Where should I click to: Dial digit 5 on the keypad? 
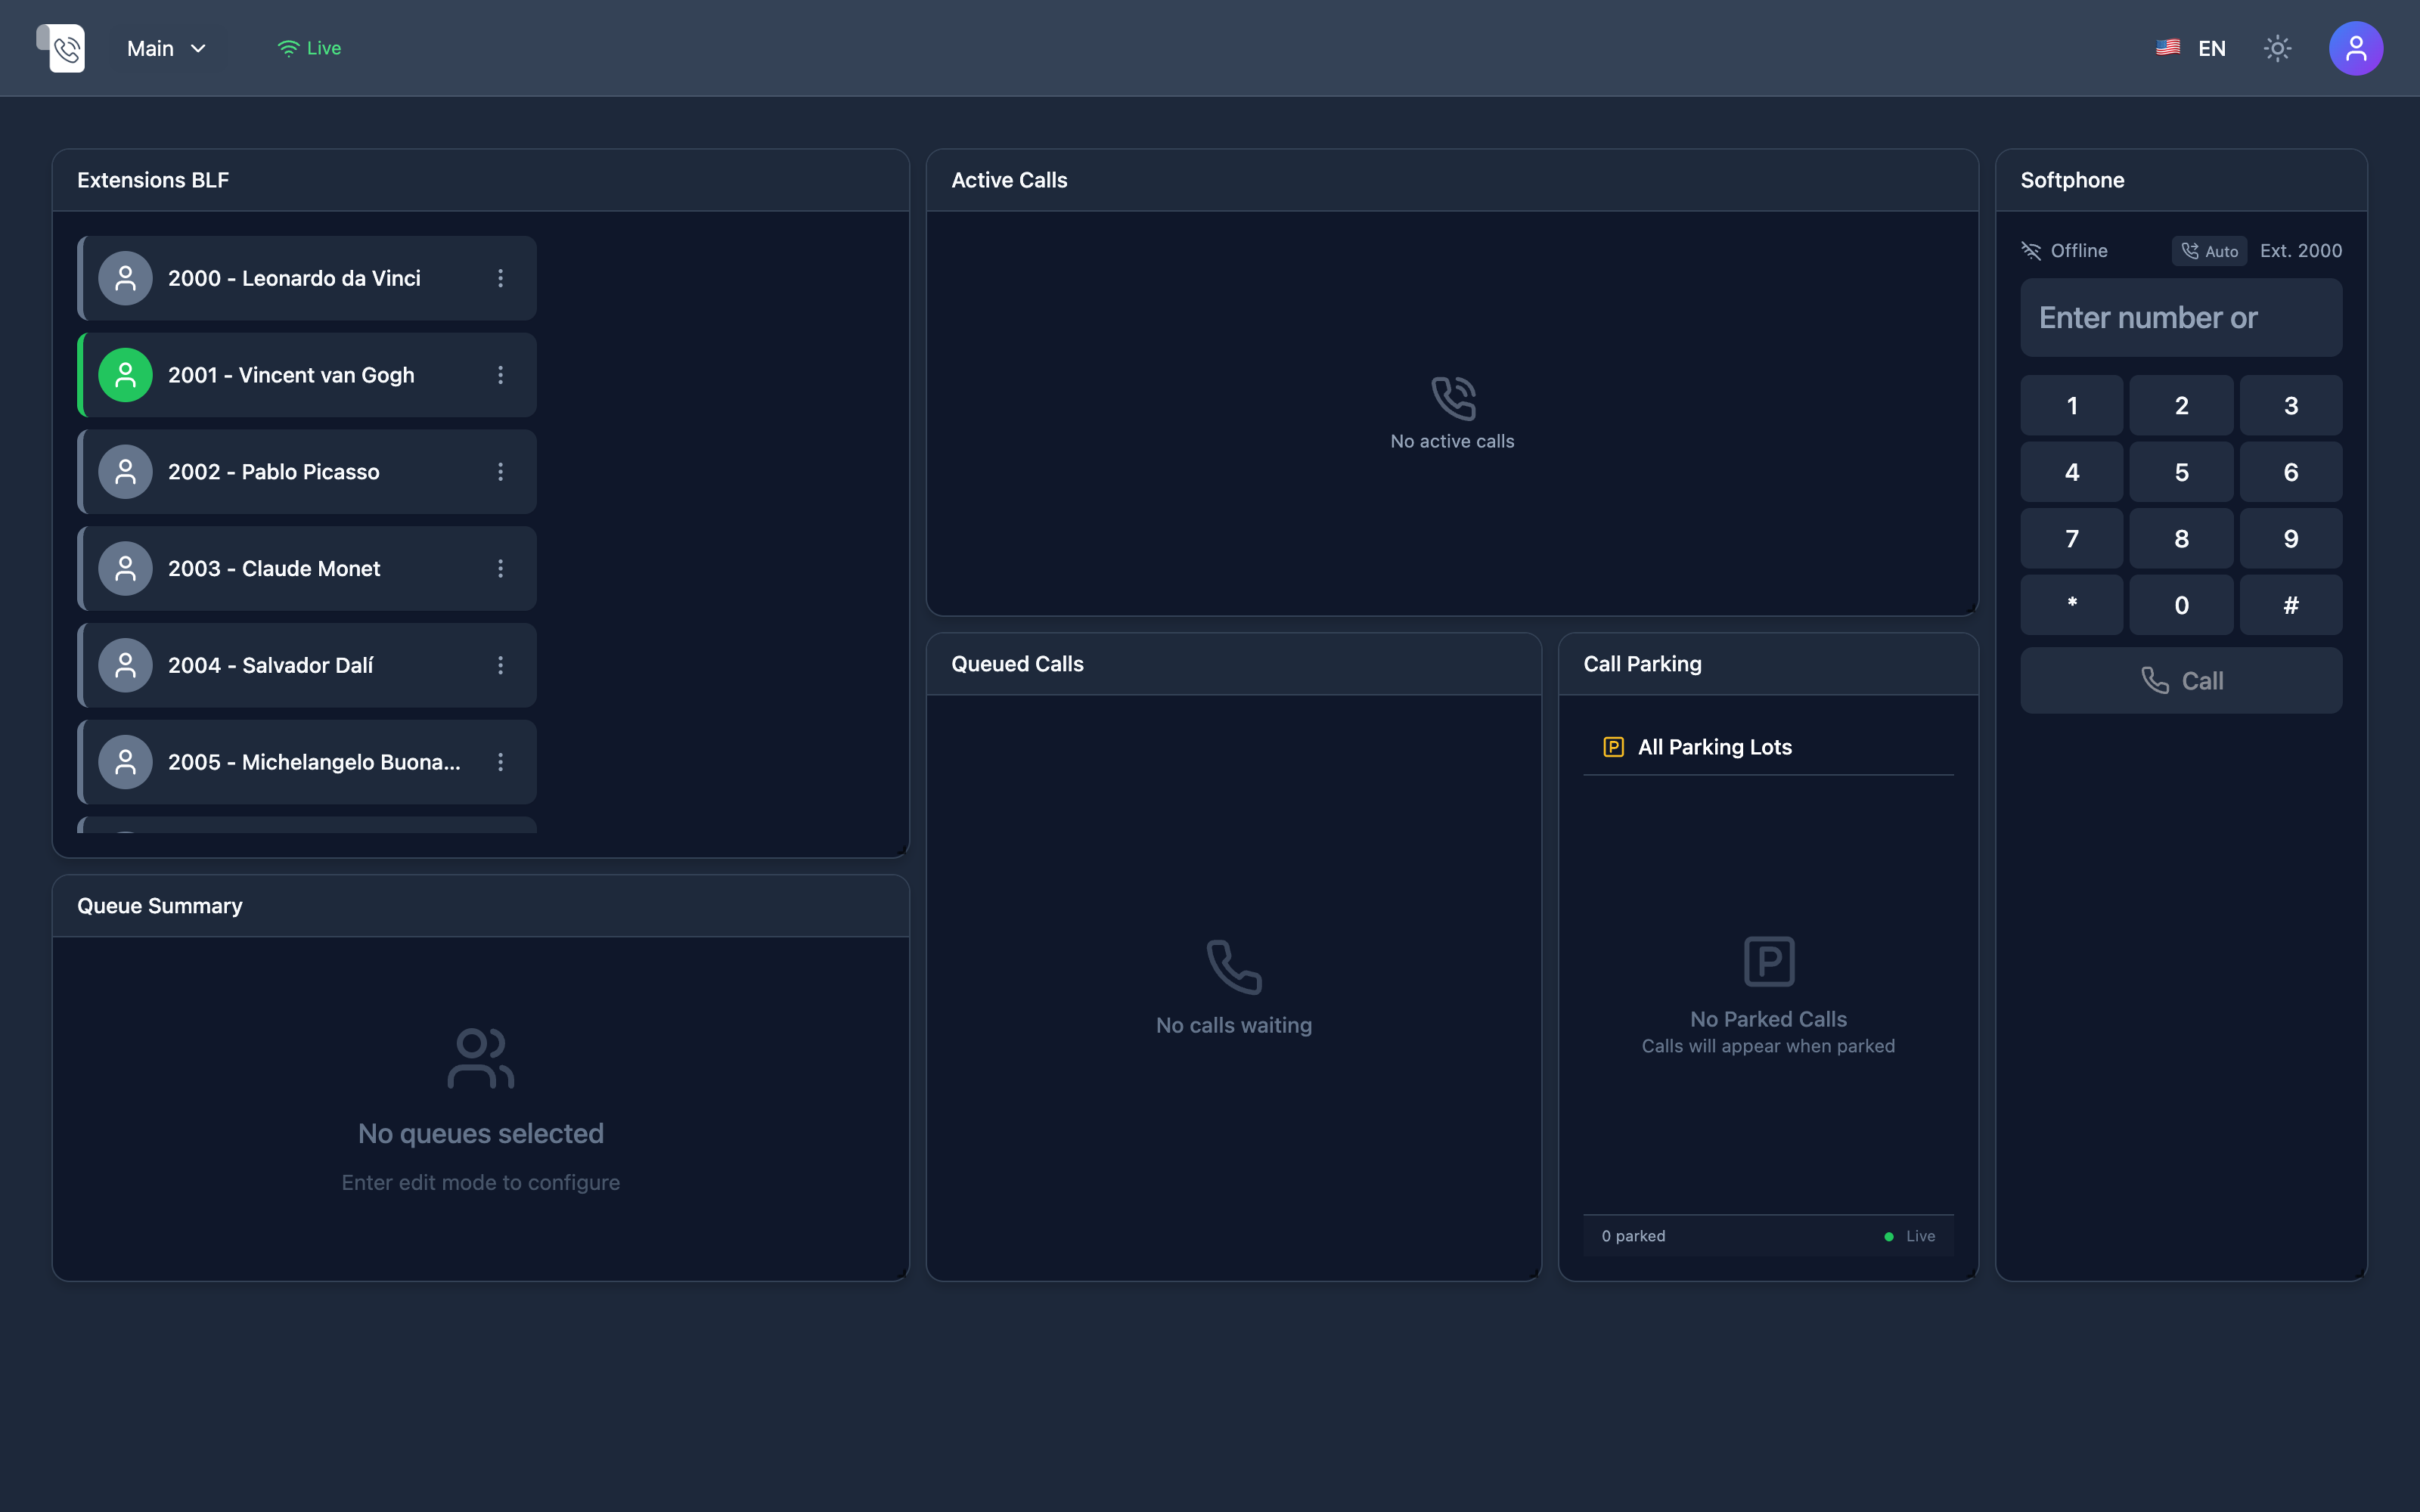[x=2181, y=472]
